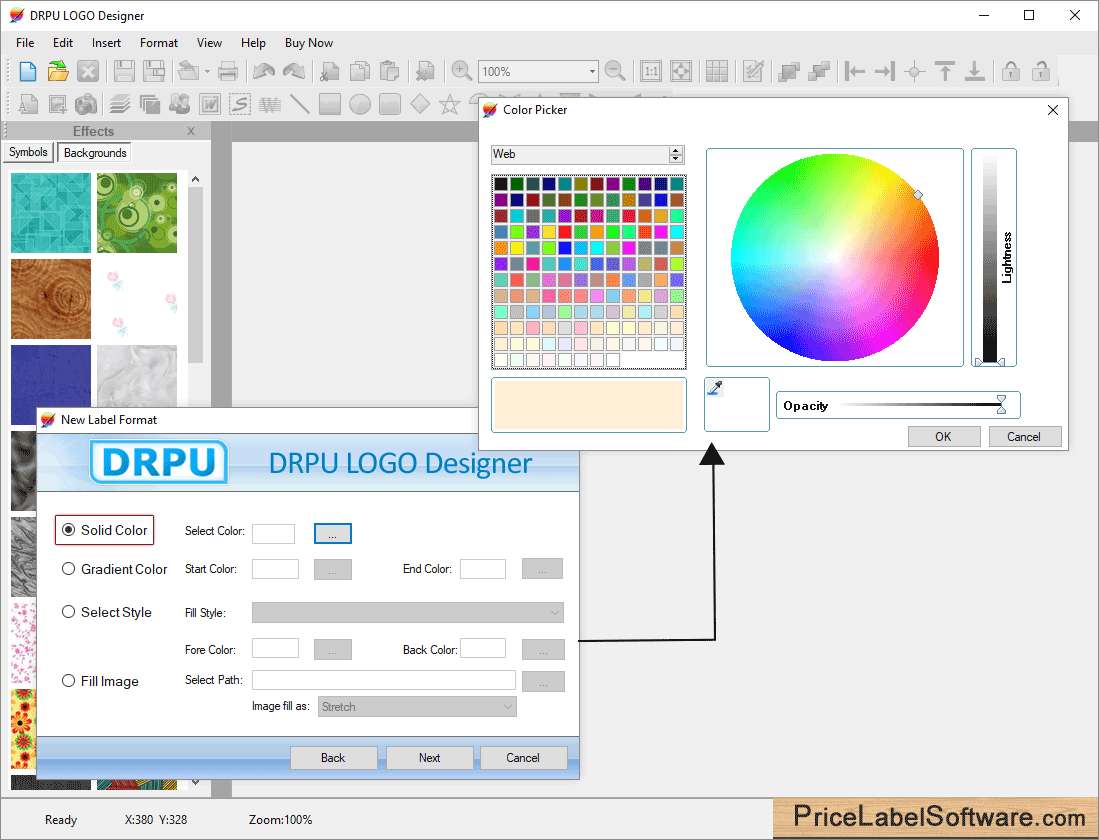Click the Print icon in toolbar
Image resolution: width=1099 pixels, height=840 pixels.
(x=228, y=72)
